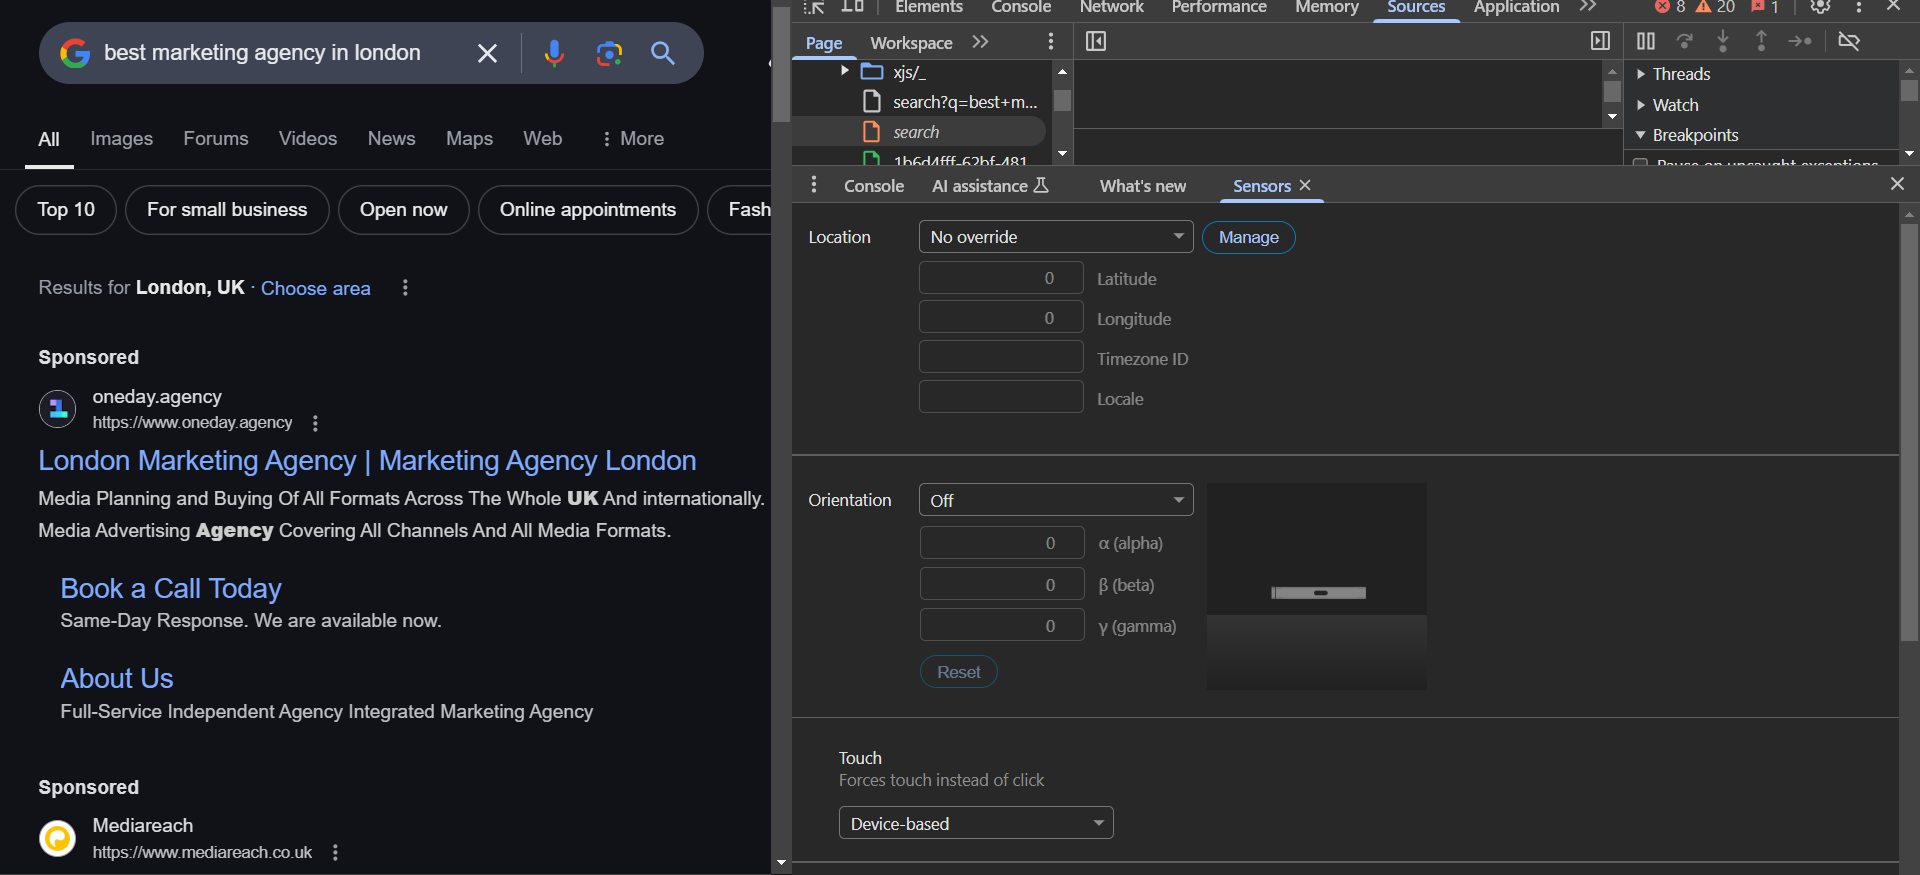Open the Orientation dropdown
Image resolution: width=1920 pixels, height=875 pixels.
tap(1055, 500)
